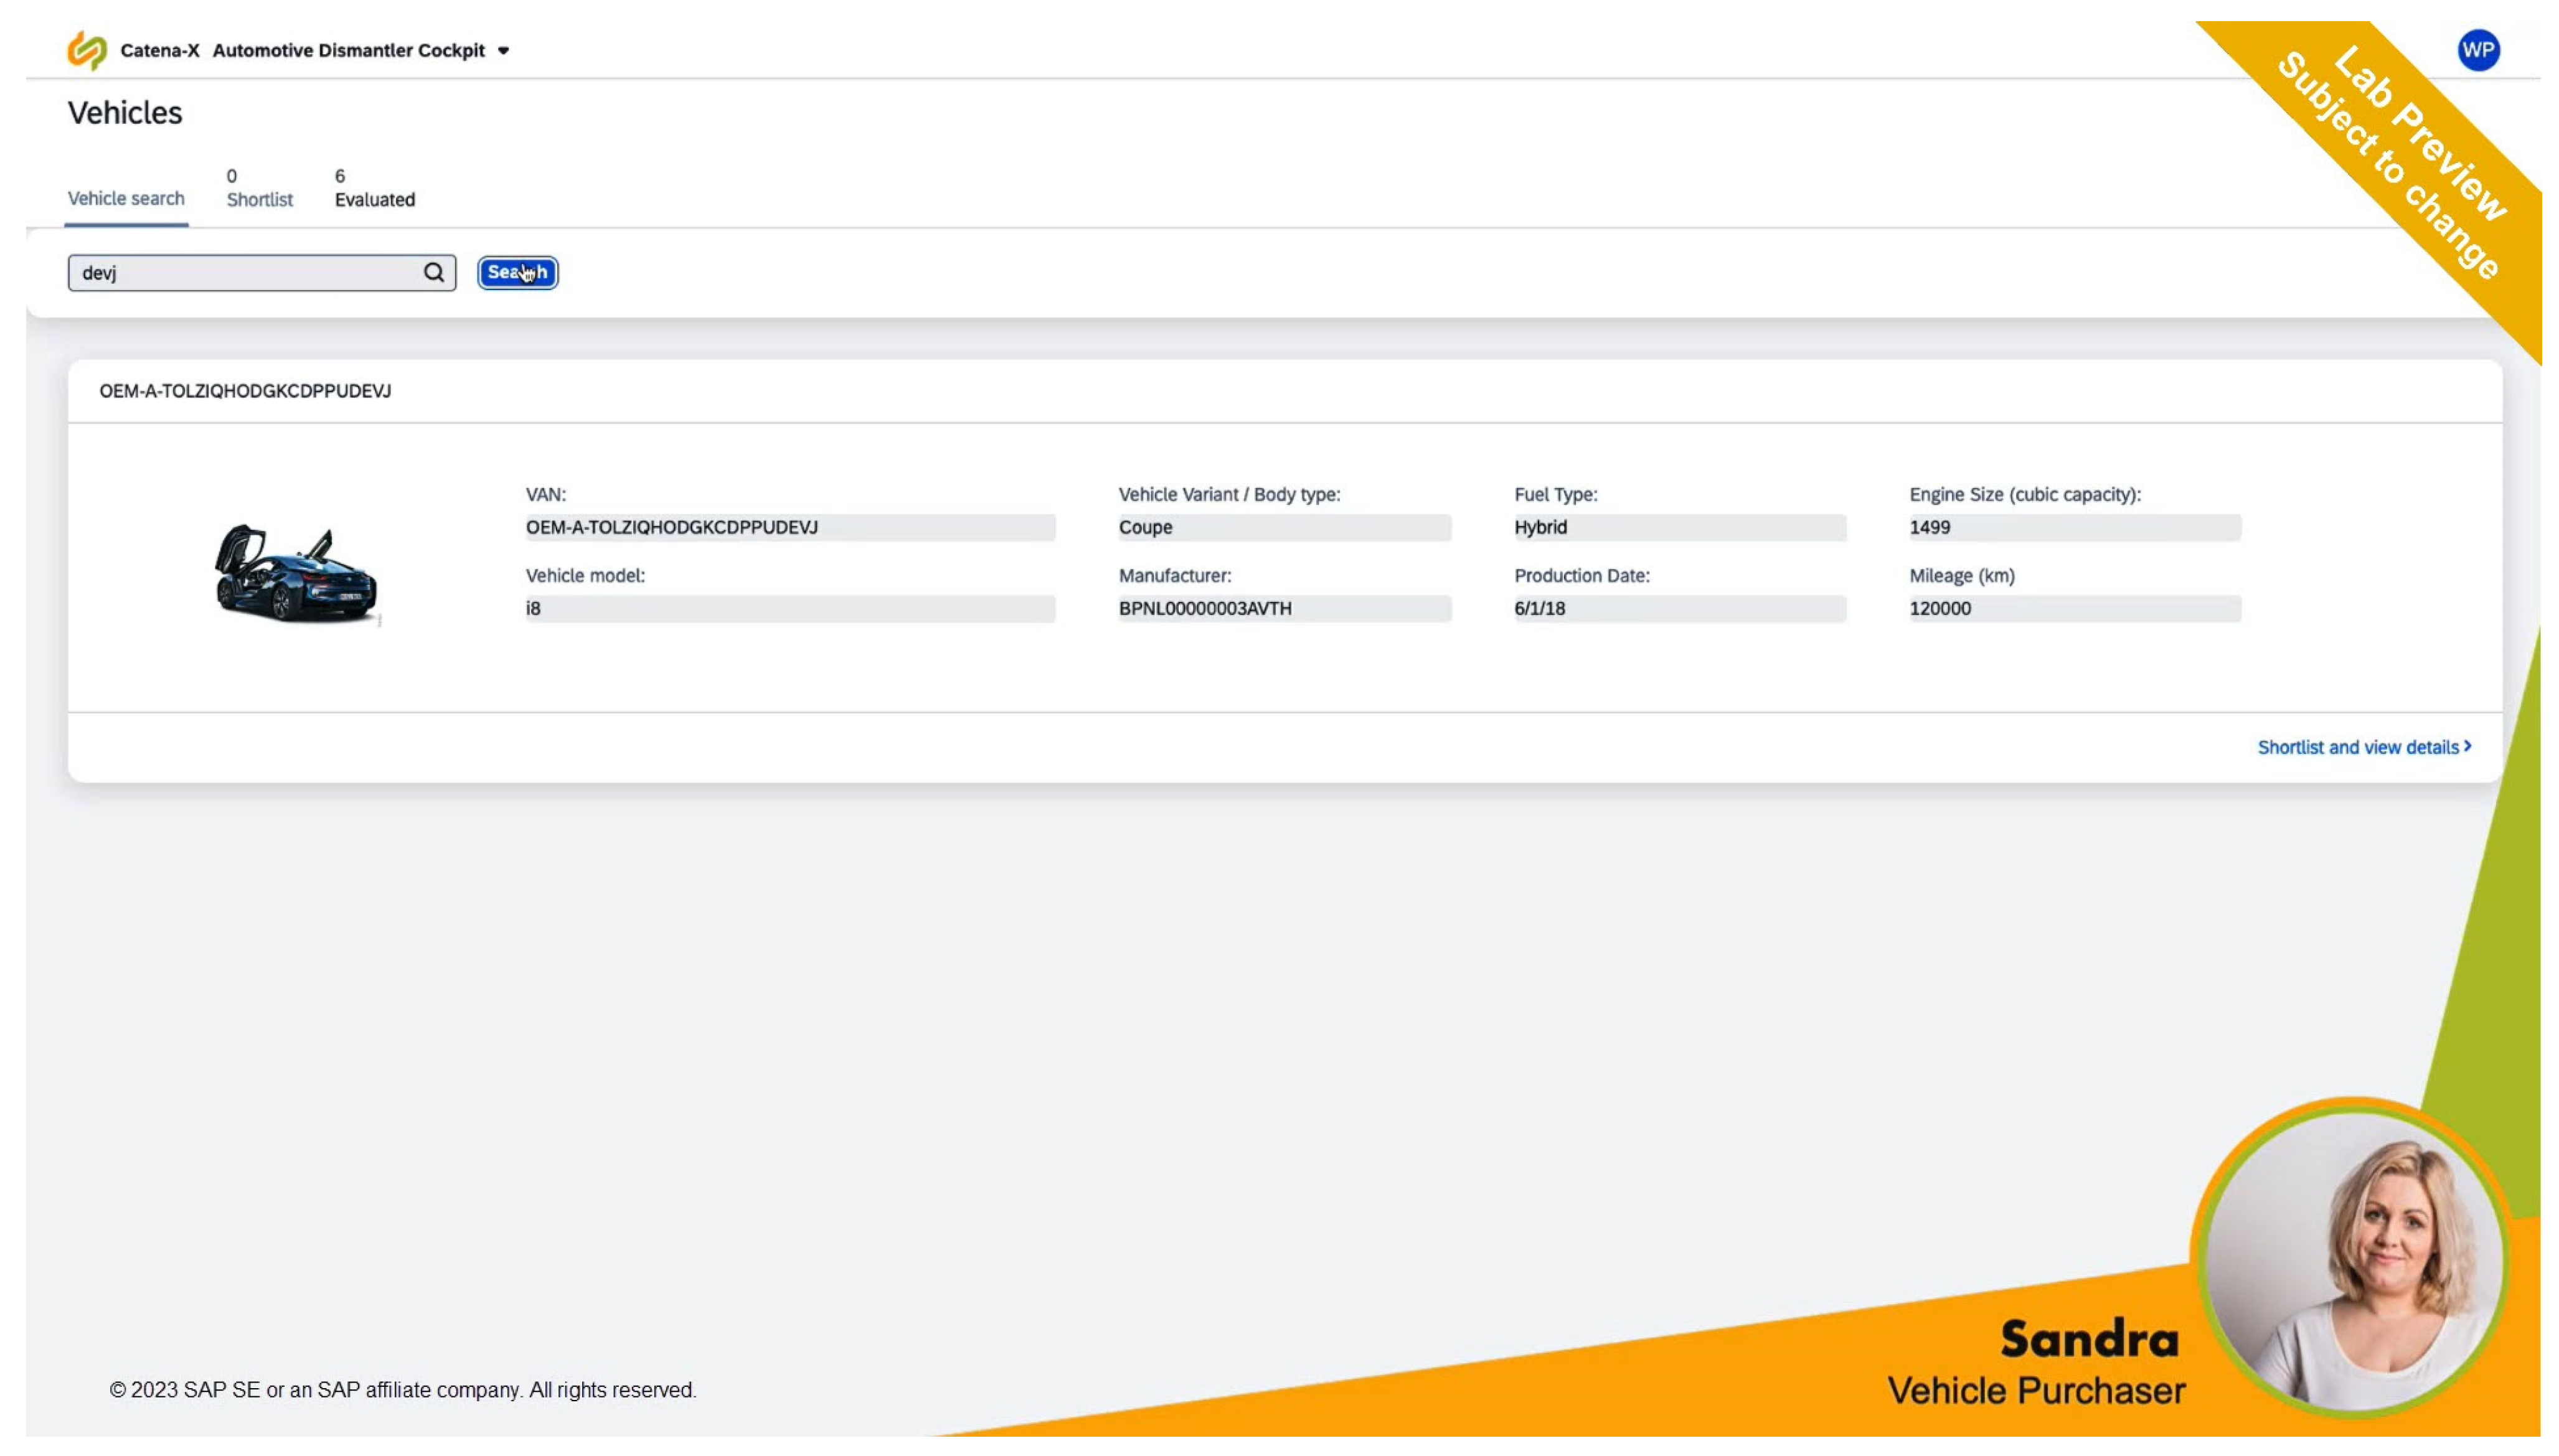Click the card header OEM-A-TOLZIQHODGKCDPPUDEVJ
2559x1456 pixels.
[245, 391]
